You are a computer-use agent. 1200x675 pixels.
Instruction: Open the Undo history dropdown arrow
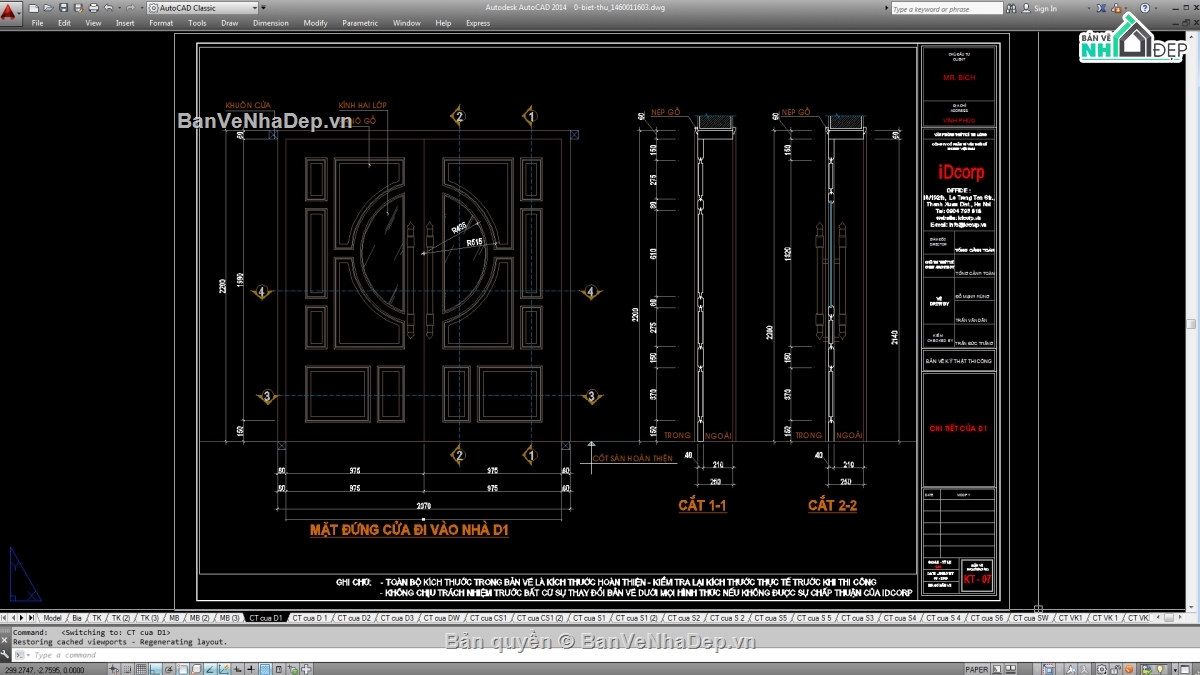point(119,8)
